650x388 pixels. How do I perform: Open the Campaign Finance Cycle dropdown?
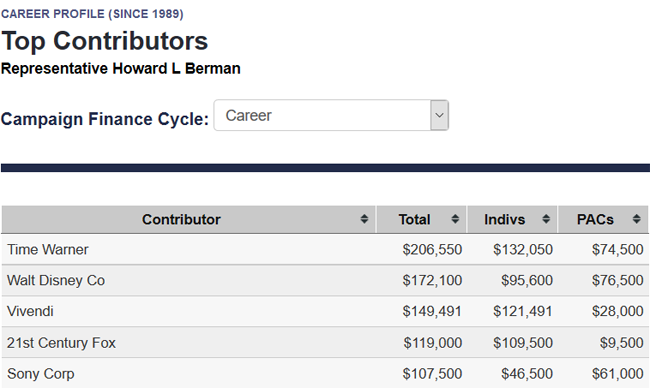pos(331,115)
